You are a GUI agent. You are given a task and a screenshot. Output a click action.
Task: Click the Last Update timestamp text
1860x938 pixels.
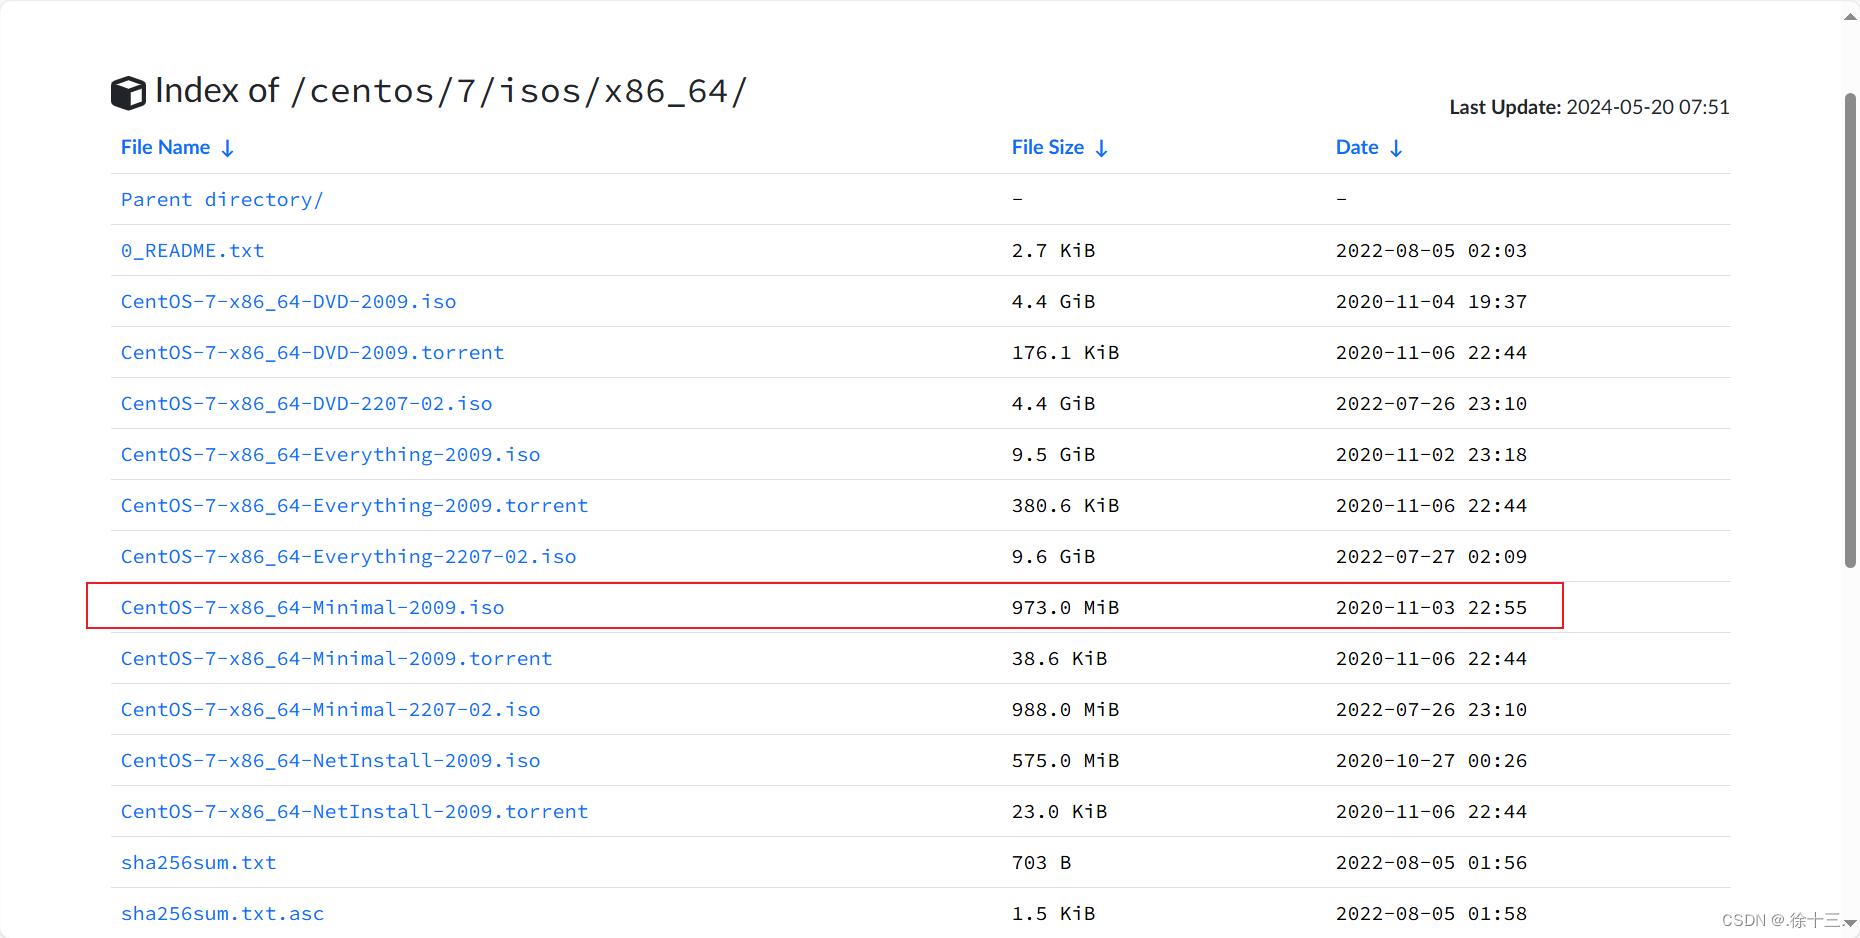click(1590, 107)
